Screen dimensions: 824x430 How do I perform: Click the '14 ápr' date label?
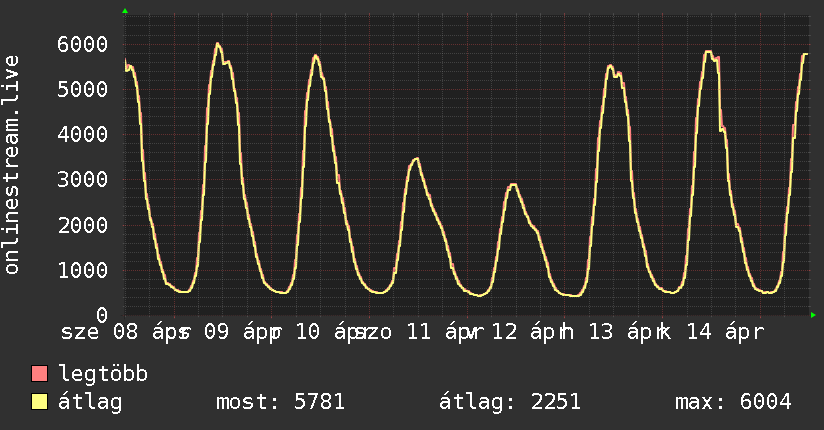pyautogui.click(x=725, y=332)
